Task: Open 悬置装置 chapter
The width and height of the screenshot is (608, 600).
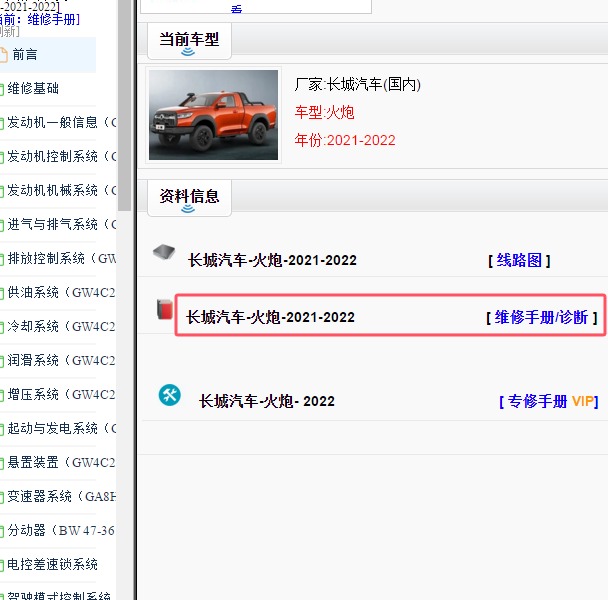Action: tap(61, 462)
